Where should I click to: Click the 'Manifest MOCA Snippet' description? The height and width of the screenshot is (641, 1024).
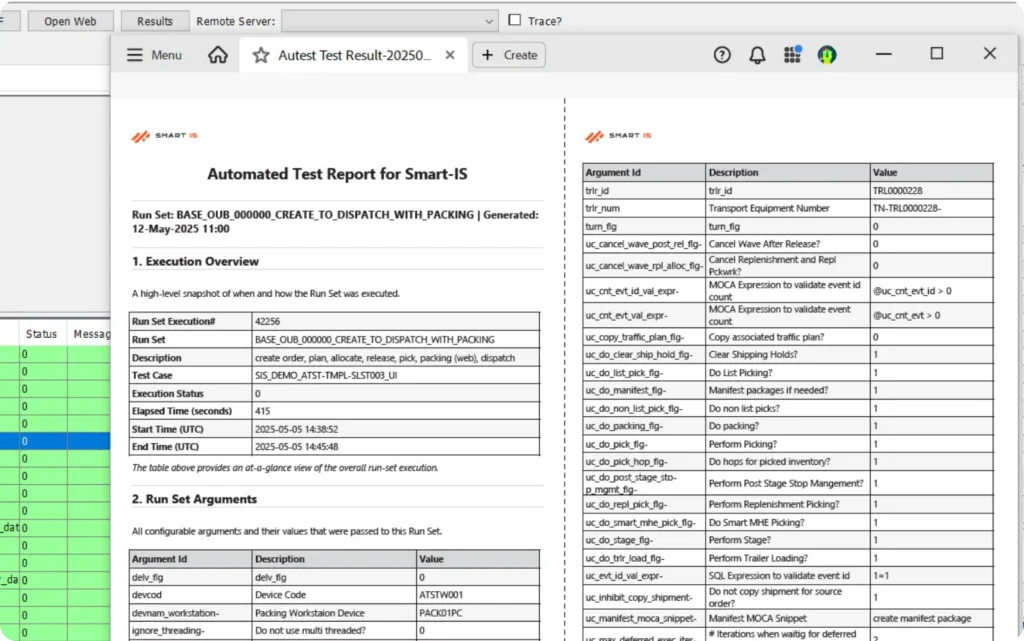tap(758, 618)
